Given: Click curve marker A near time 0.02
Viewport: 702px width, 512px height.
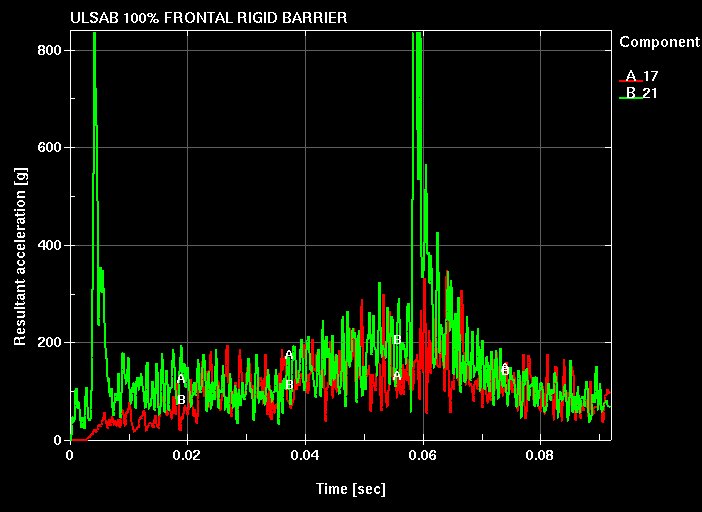Looking at the screenshot, I should coord(181,378).
